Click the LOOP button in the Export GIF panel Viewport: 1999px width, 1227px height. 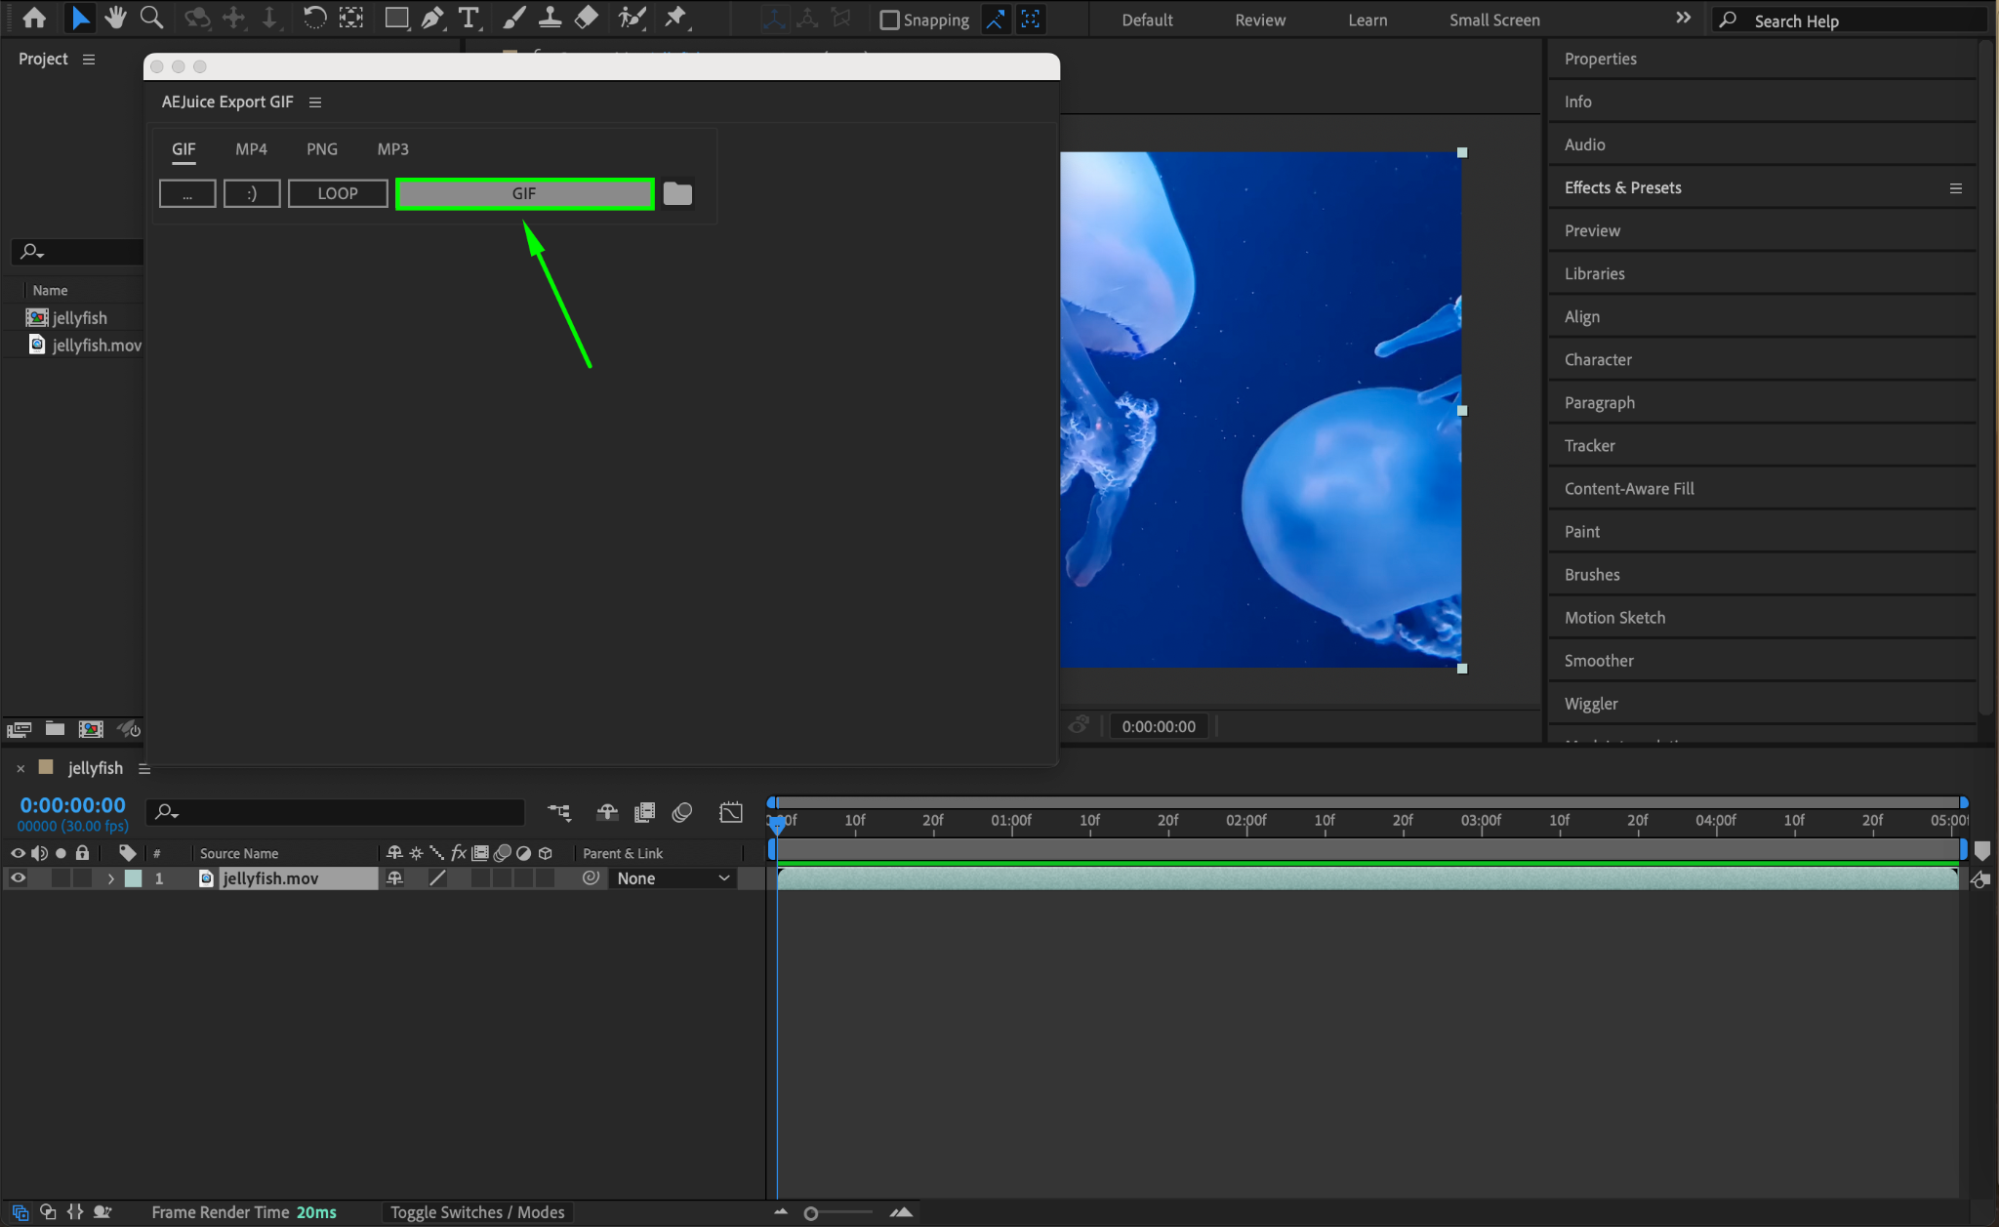(x=337, y=193)
